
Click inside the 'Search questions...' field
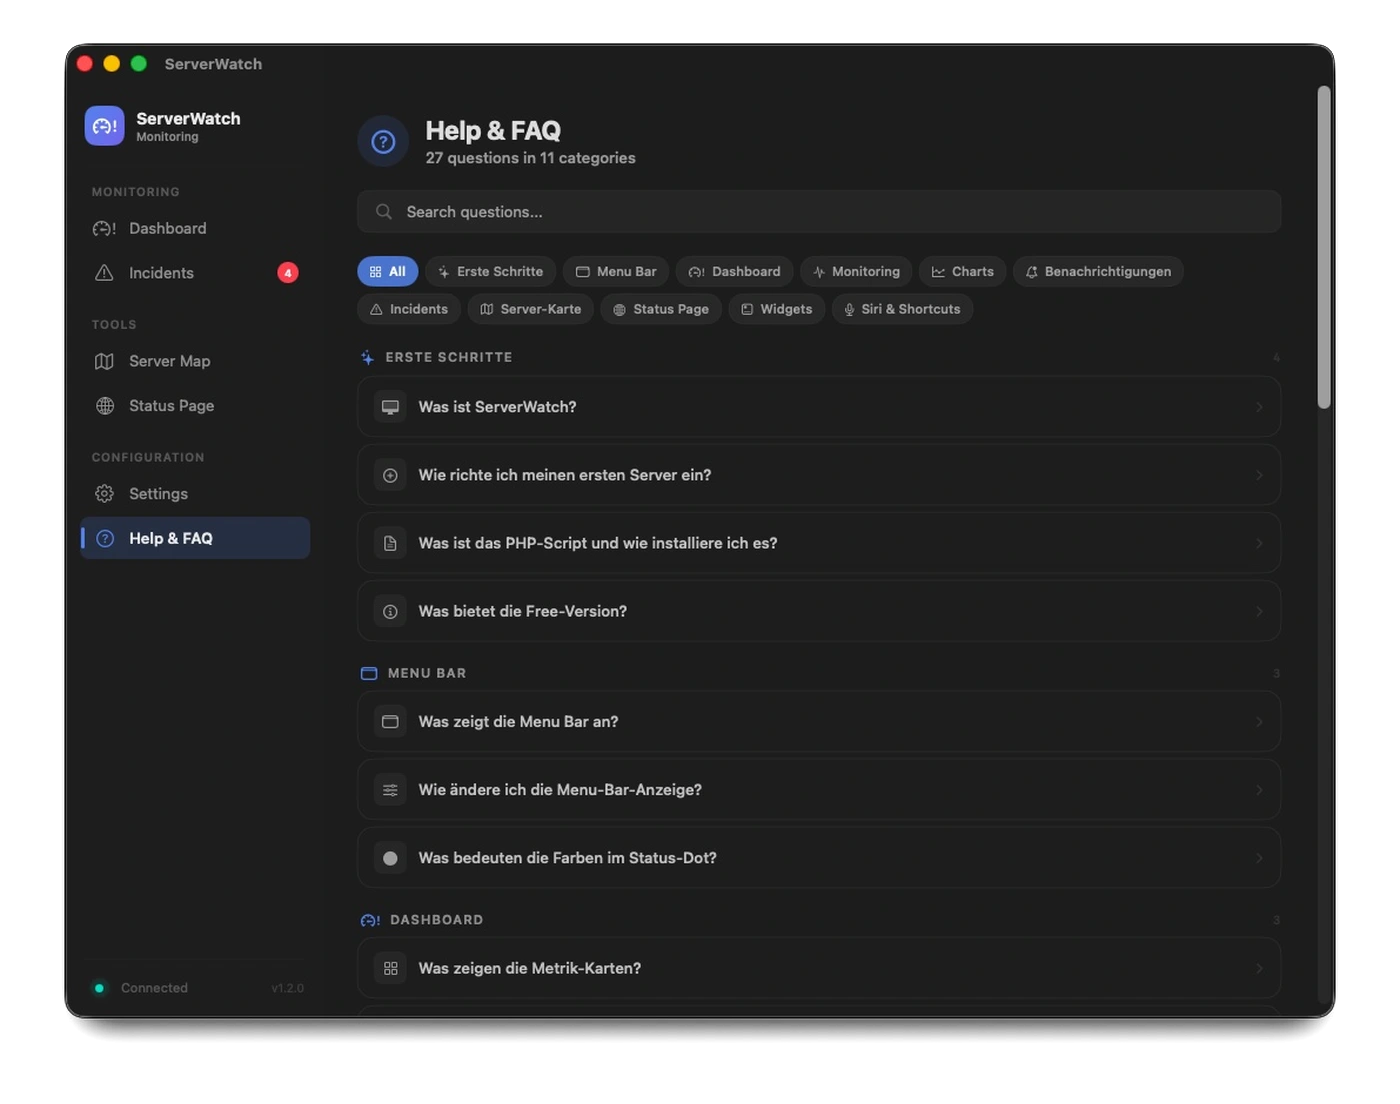pyautogui.click(x=700, y=211)
